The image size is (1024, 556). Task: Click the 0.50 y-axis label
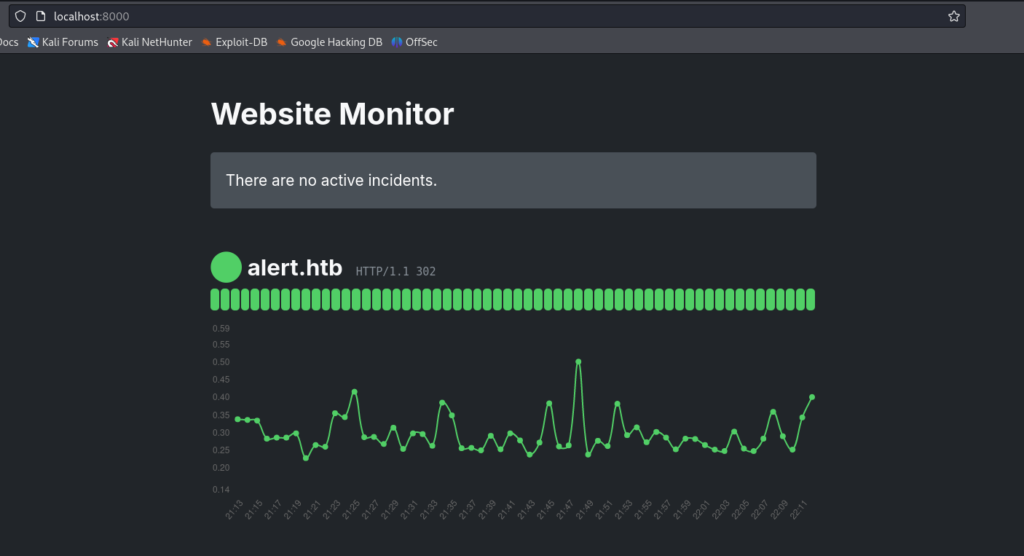(x=221, y=362)
